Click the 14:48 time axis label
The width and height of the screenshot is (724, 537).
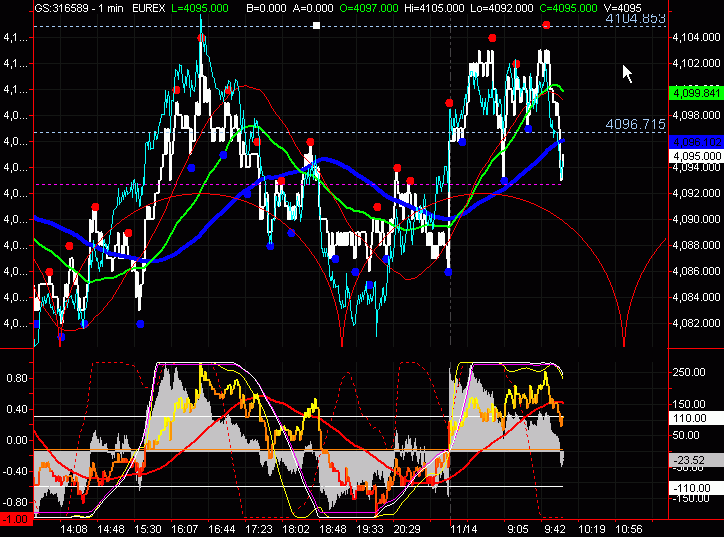click(111, 530)
